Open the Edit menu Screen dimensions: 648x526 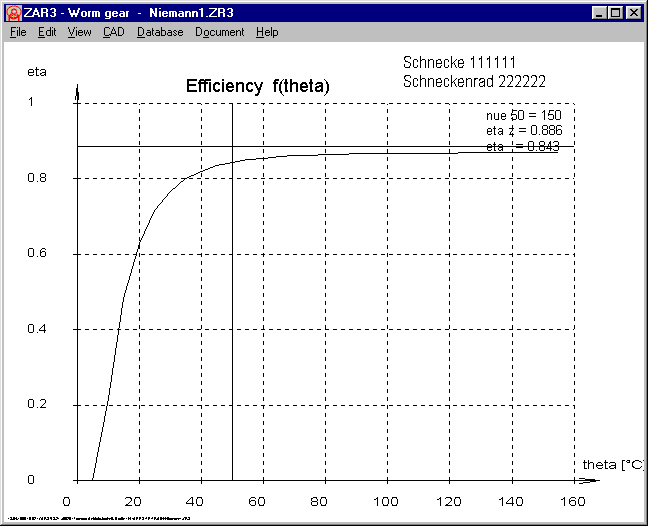(47, 32)
